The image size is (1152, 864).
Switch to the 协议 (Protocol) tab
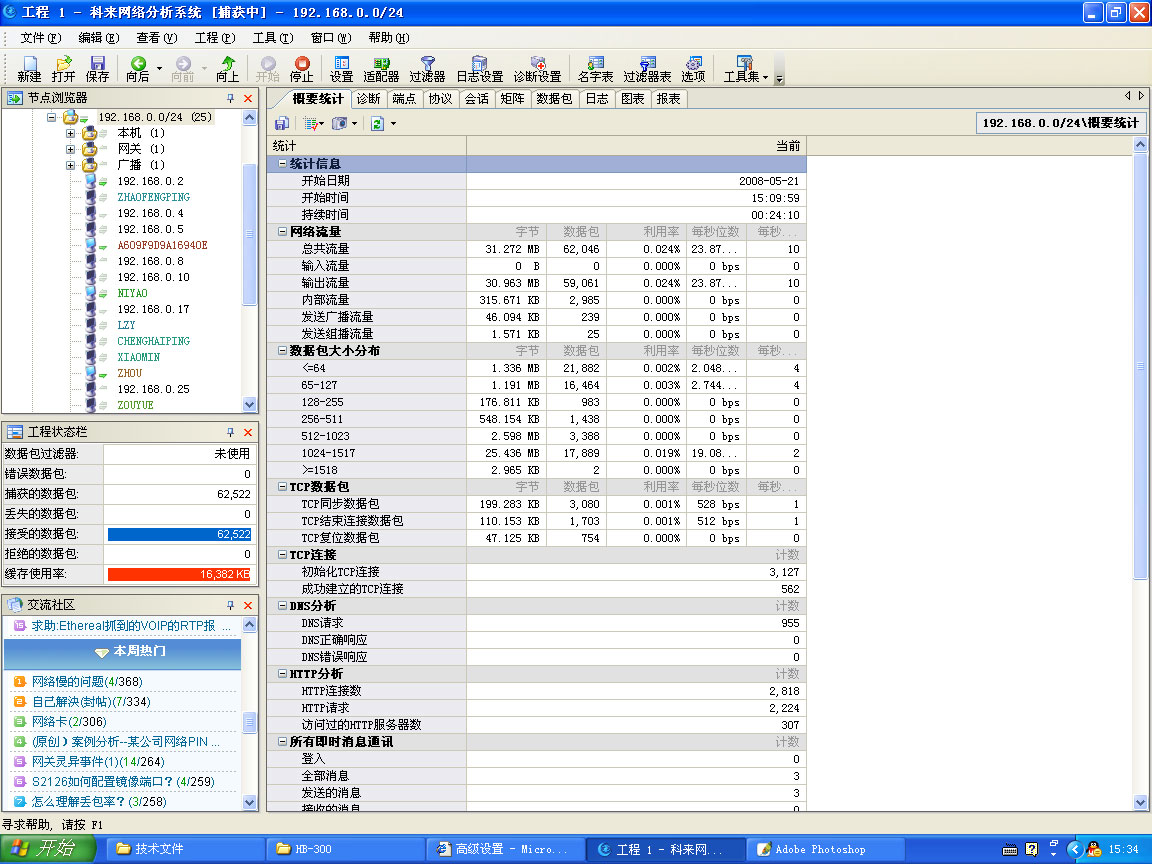(x=440, y=99)
